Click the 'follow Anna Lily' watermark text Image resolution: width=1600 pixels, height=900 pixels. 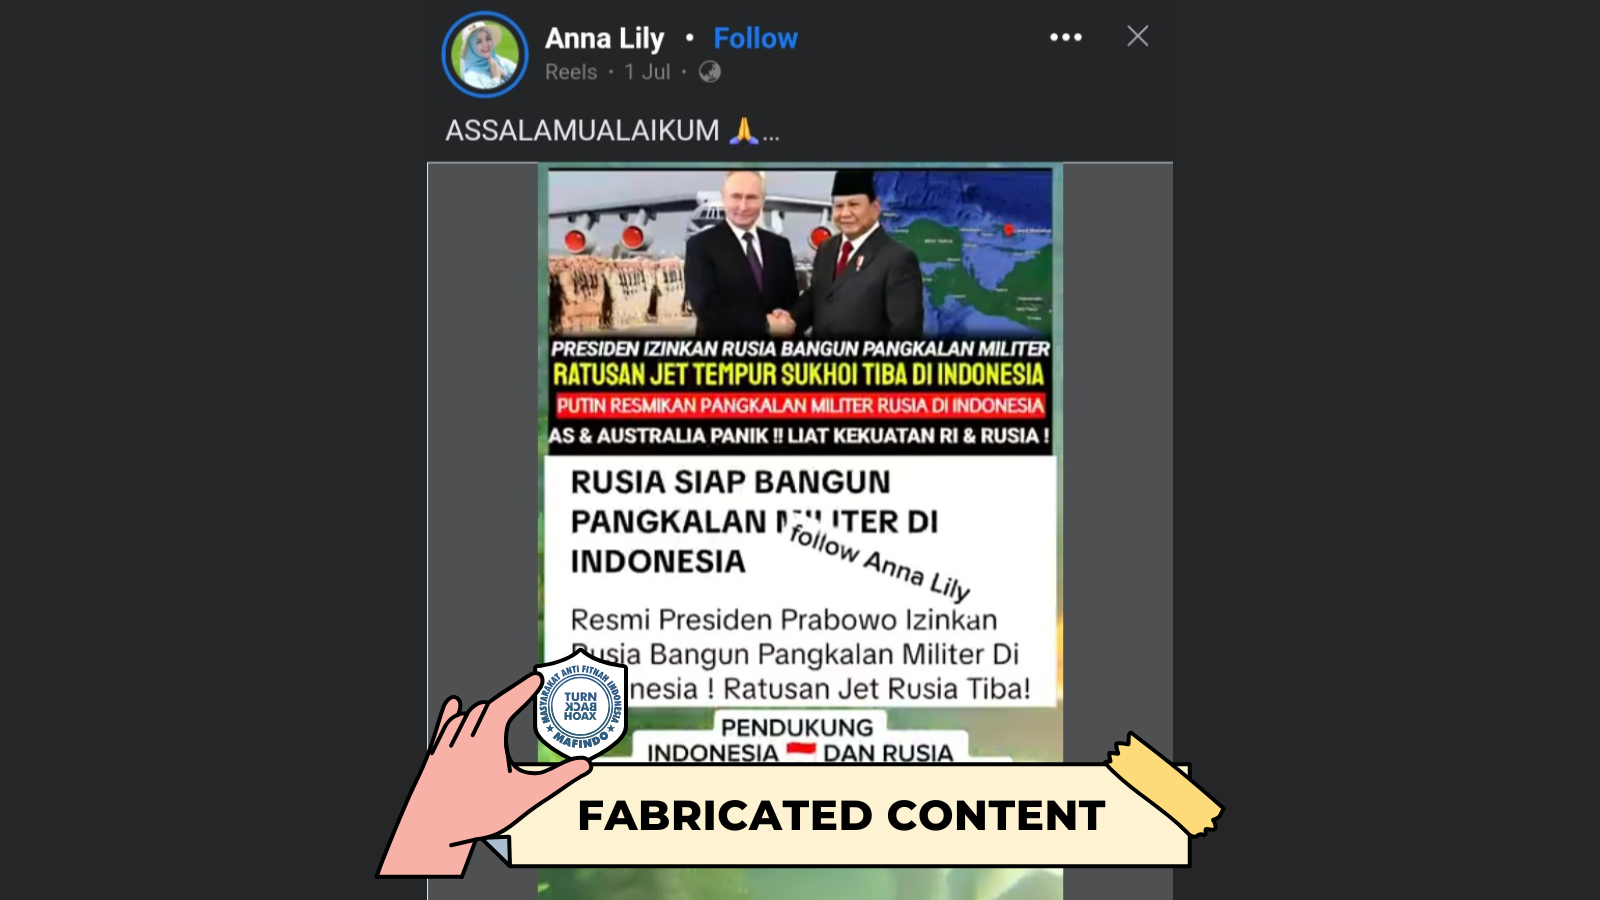point(880,560)
